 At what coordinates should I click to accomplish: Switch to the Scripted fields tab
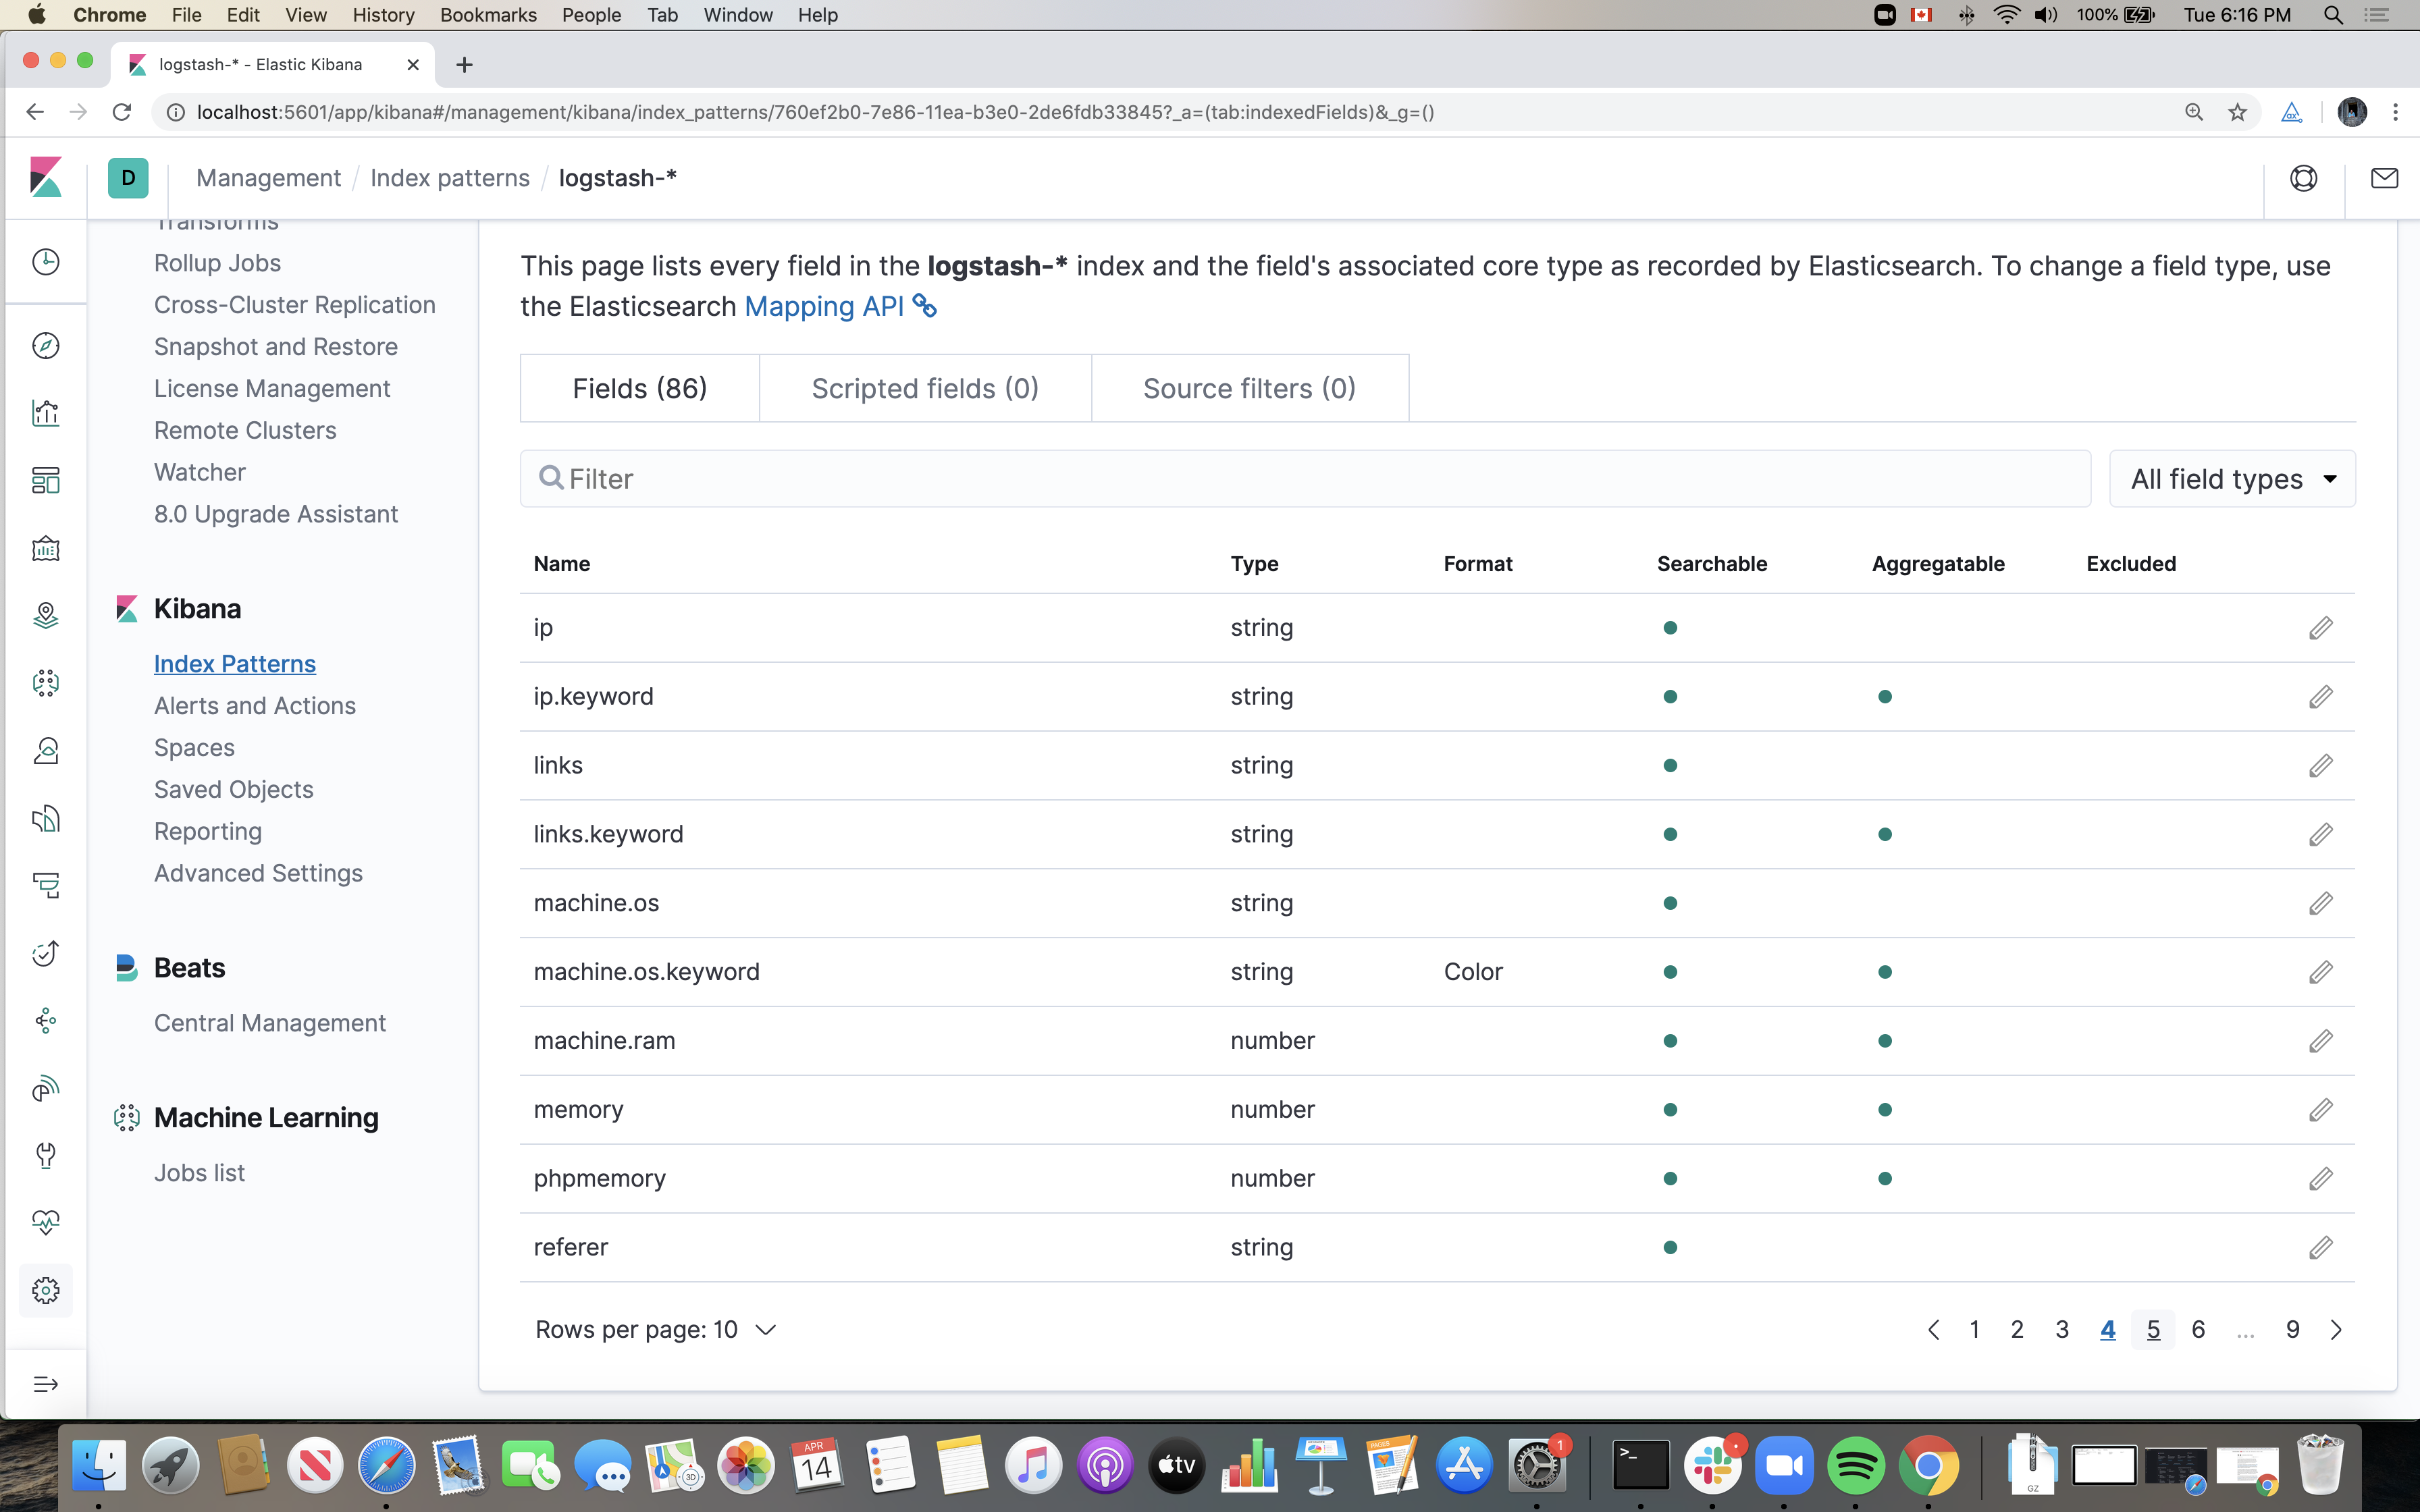click(x=925, y=388)
